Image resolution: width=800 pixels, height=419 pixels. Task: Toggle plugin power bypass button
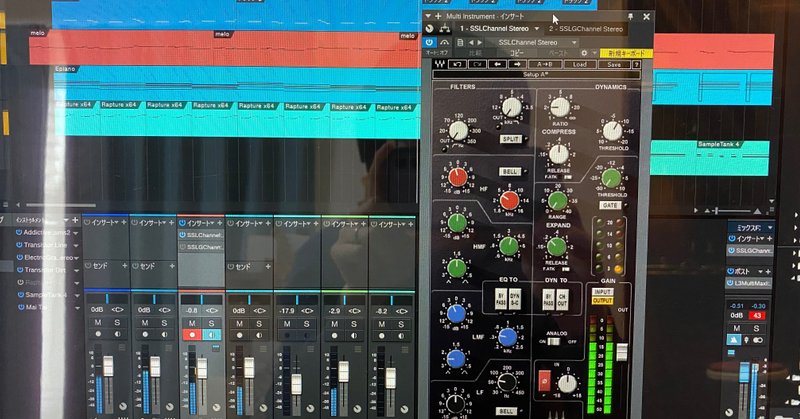429,42
